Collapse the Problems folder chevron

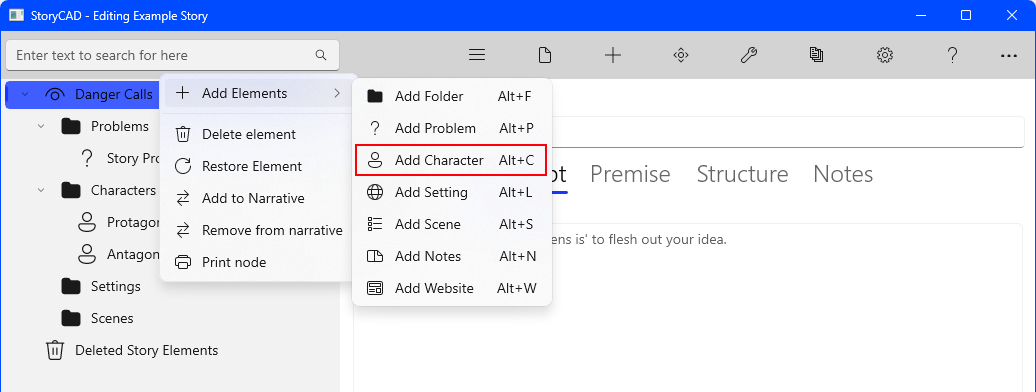coord(41,126)
